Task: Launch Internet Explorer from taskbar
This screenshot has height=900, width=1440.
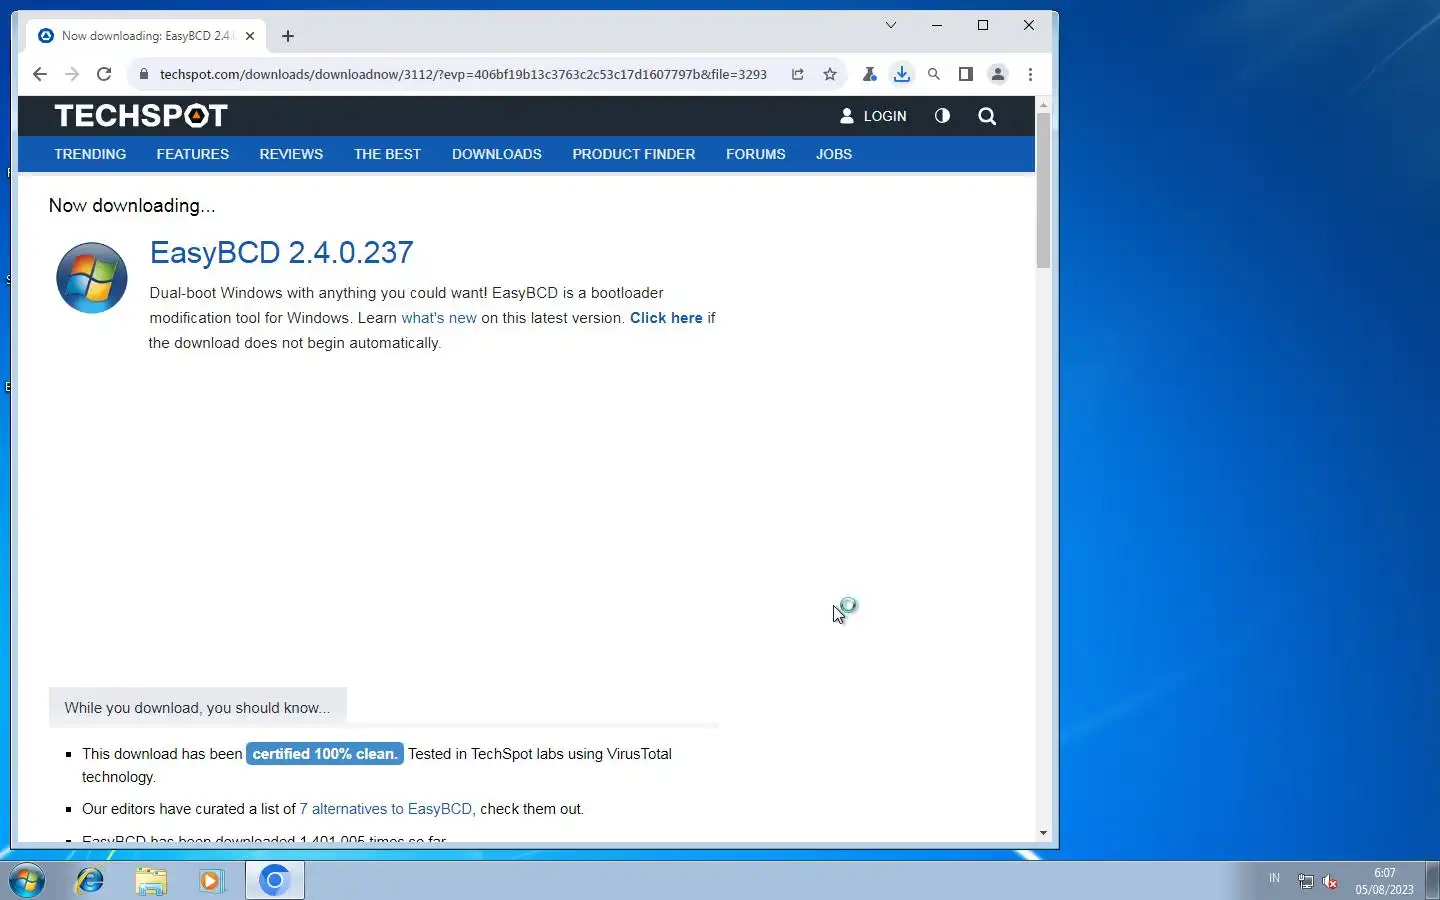Action: [x=90, y=881]
